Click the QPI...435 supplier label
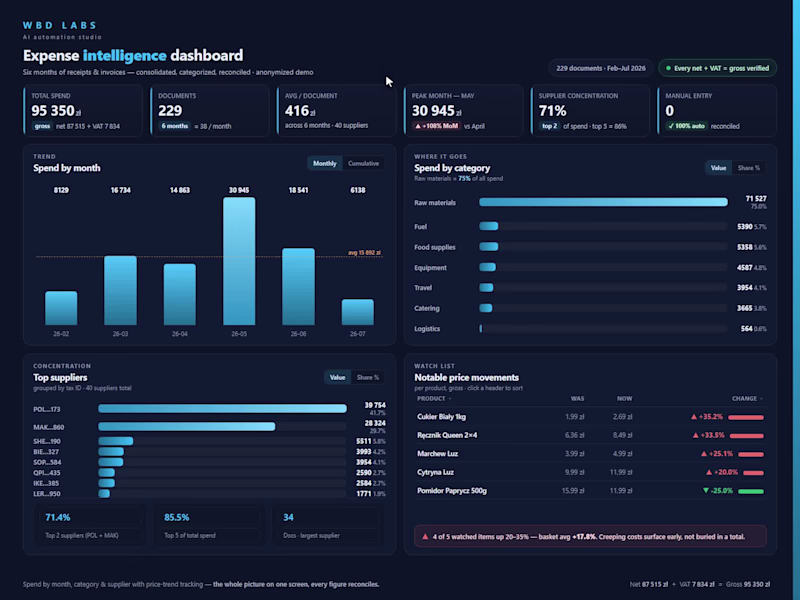The width and height of the screenshot is (800, 600). [46, 473]
